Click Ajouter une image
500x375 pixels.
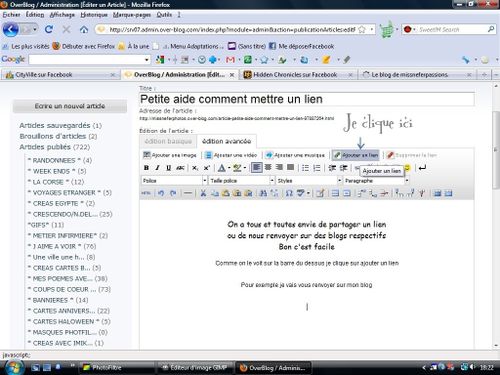point(170,155)
